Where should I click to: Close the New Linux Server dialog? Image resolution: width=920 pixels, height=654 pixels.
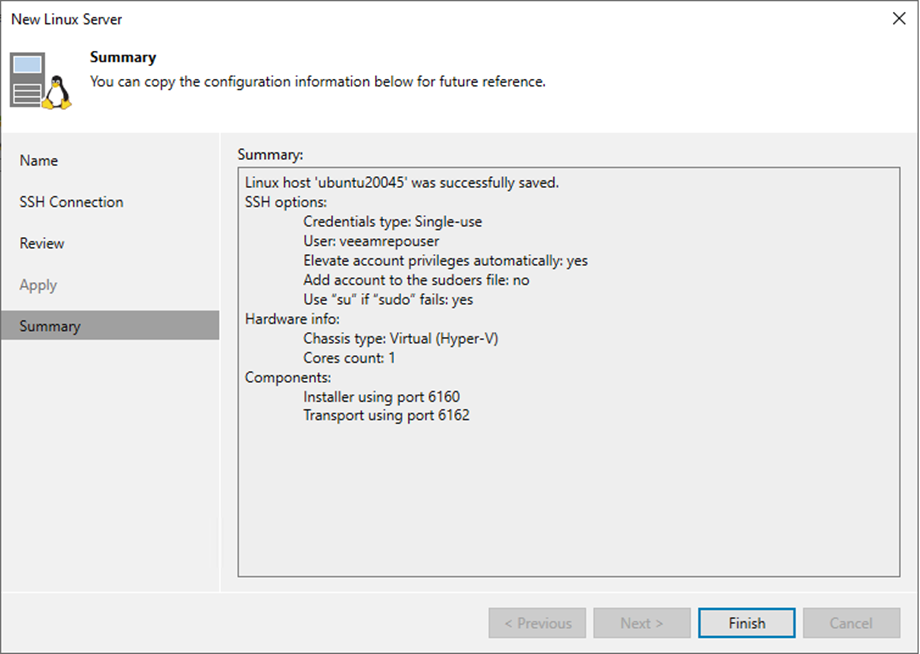coord(899,19)
